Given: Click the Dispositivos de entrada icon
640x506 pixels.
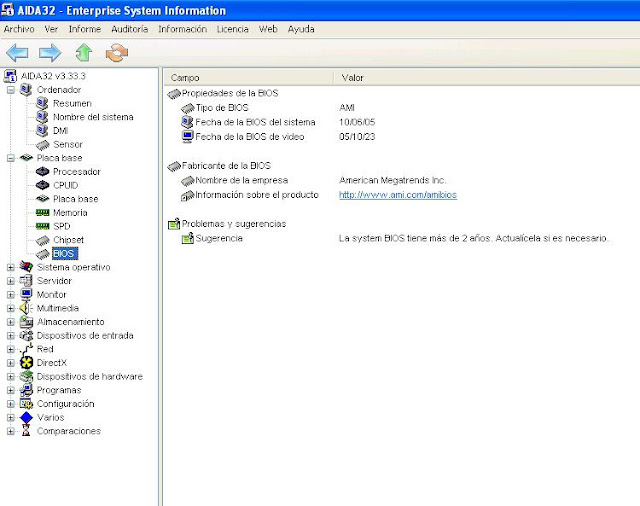Looking at the screenshot, I should (x=26, y=335).
